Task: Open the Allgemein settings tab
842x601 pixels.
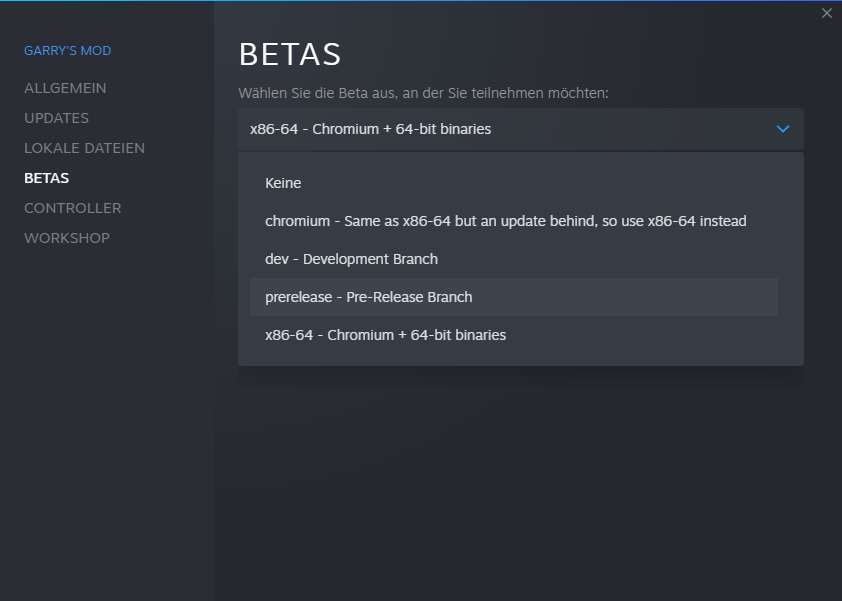Action: (x=65, y=88)
